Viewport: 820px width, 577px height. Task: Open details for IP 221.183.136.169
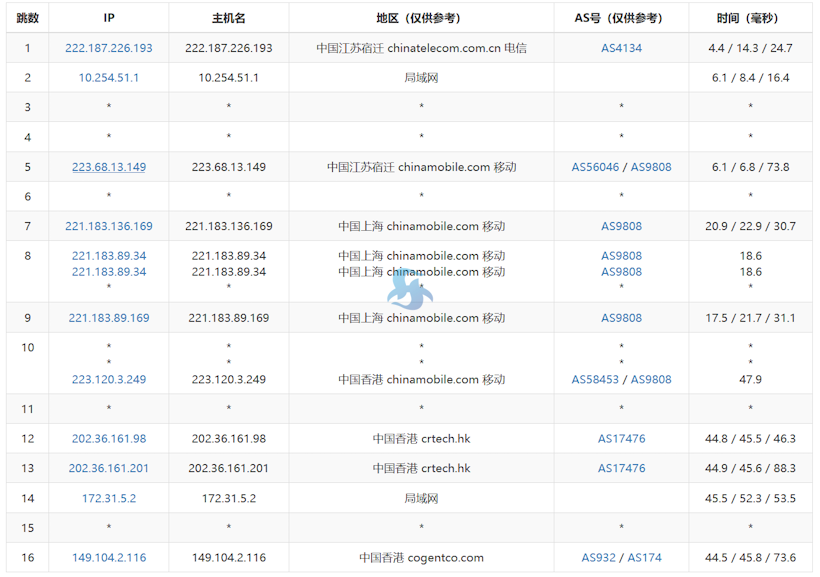[x=109, y=226]
